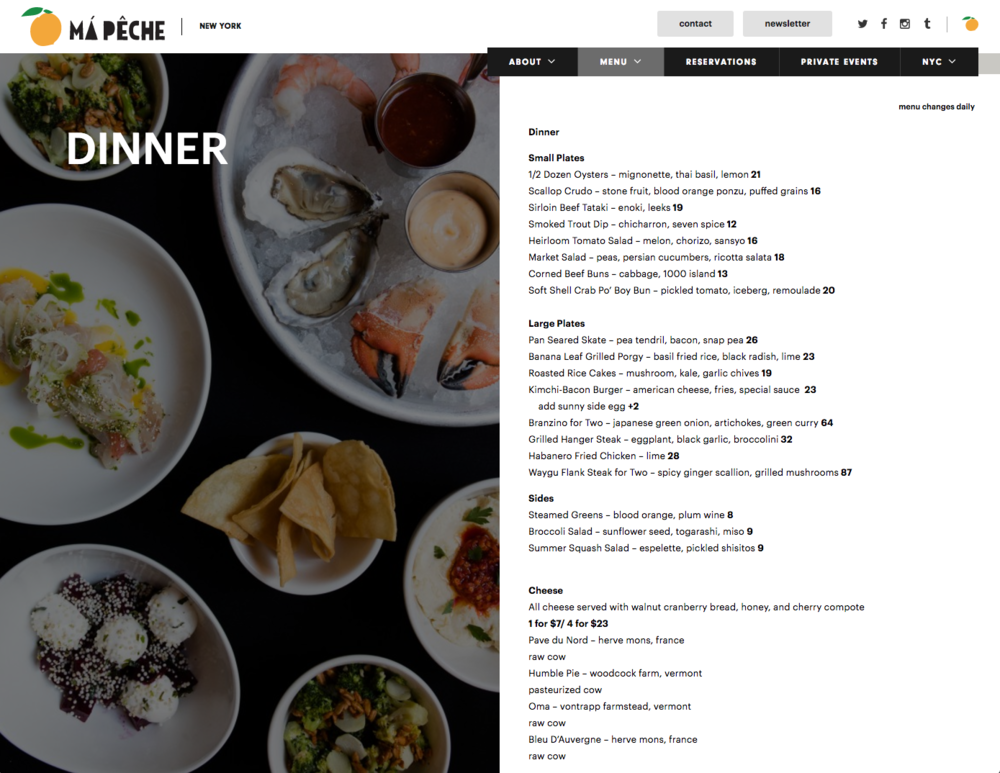Viewport: 1000px width, 773px height.
Task: Click the DINNER hero heading
Action: pos(147,149)
